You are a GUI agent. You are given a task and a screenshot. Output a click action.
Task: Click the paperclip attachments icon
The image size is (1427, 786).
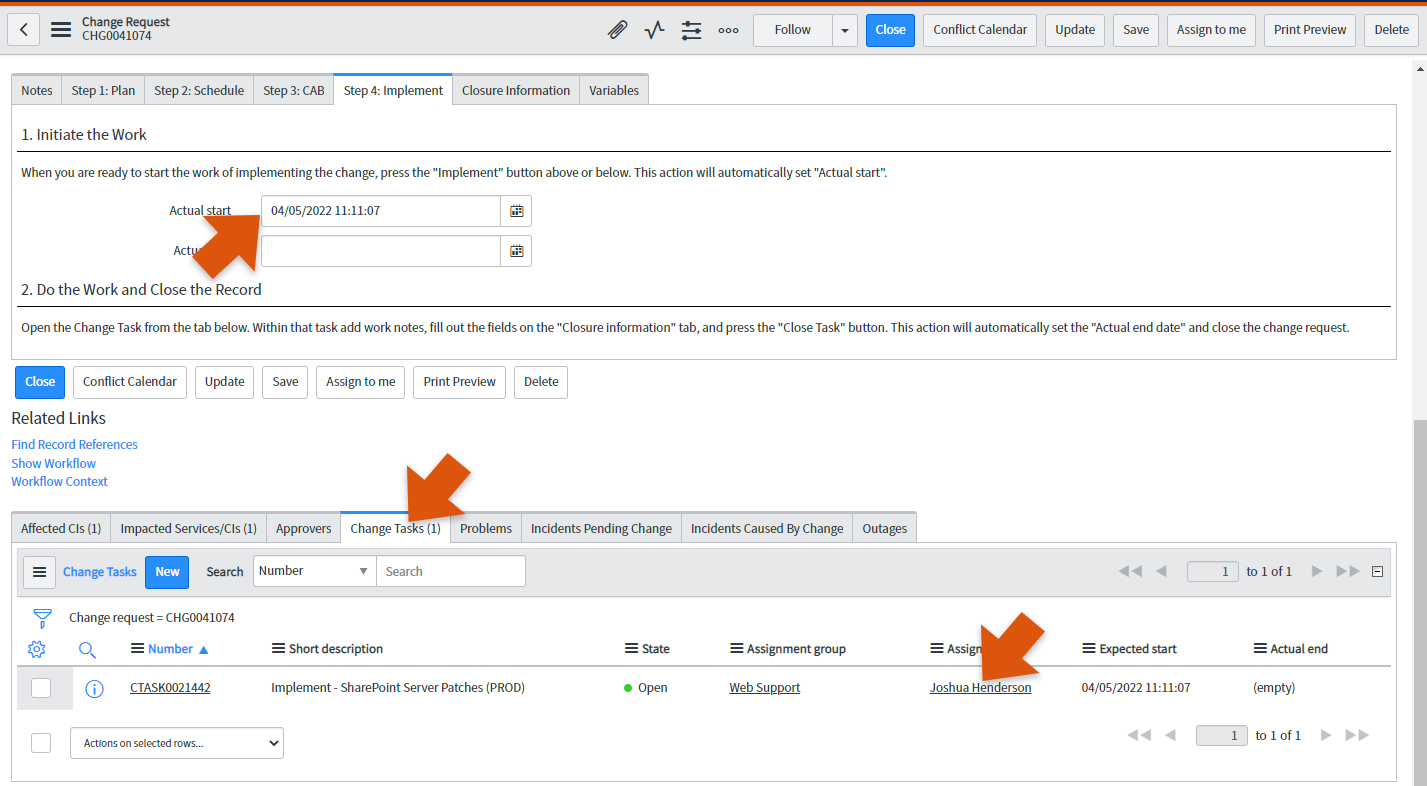coord(618,30)
